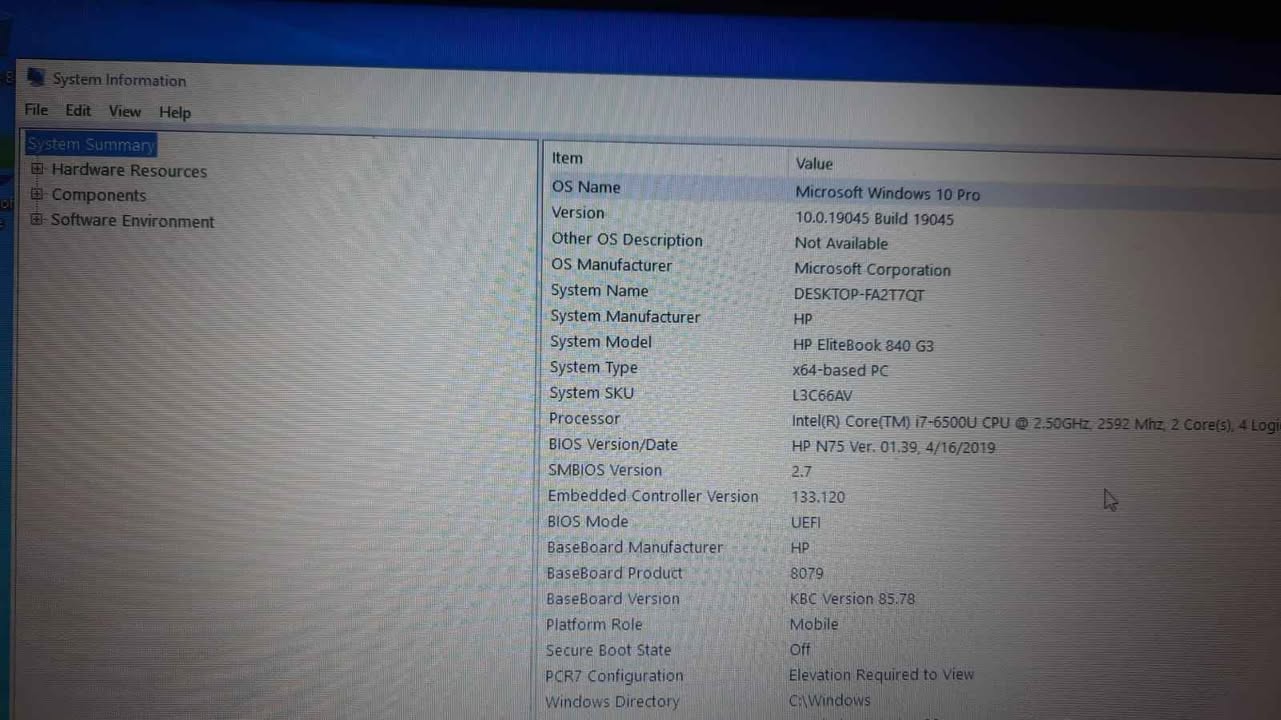The width and height of the screenshot is (1281, 720).
Task: Click the value Microsoft Corporation
Action: (873, 270)
